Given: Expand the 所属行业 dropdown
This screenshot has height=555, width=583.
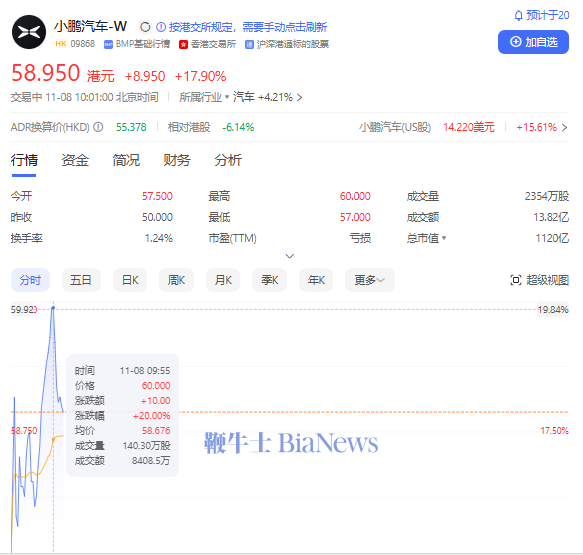Looking at the screenshot, I should 204,97.
